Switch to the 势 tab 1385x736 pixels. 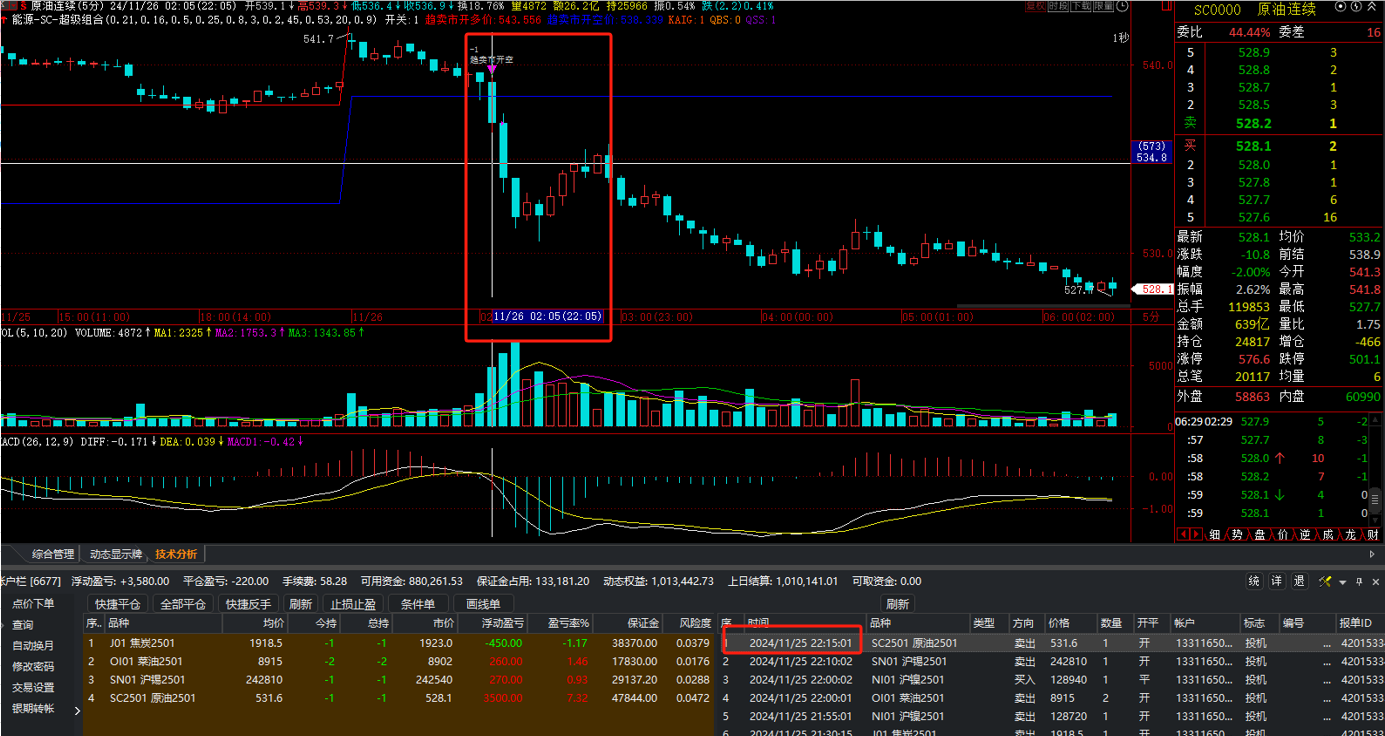[1237, 535]
